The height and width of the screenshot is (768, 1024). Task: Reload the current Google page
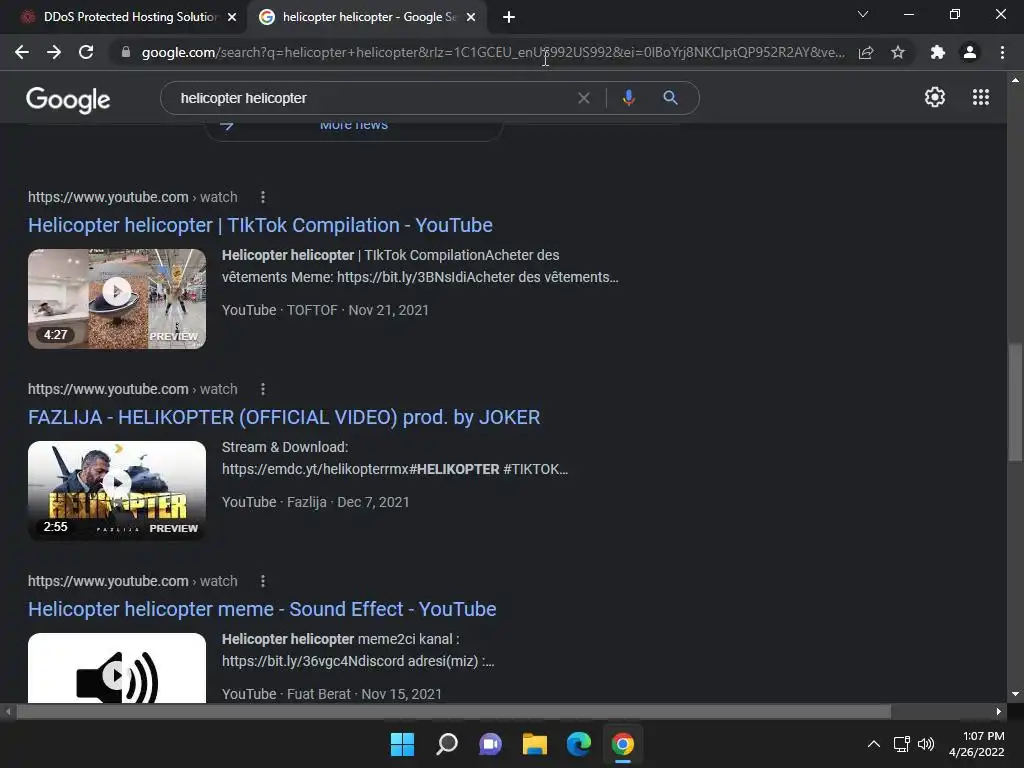click(86, 52)
